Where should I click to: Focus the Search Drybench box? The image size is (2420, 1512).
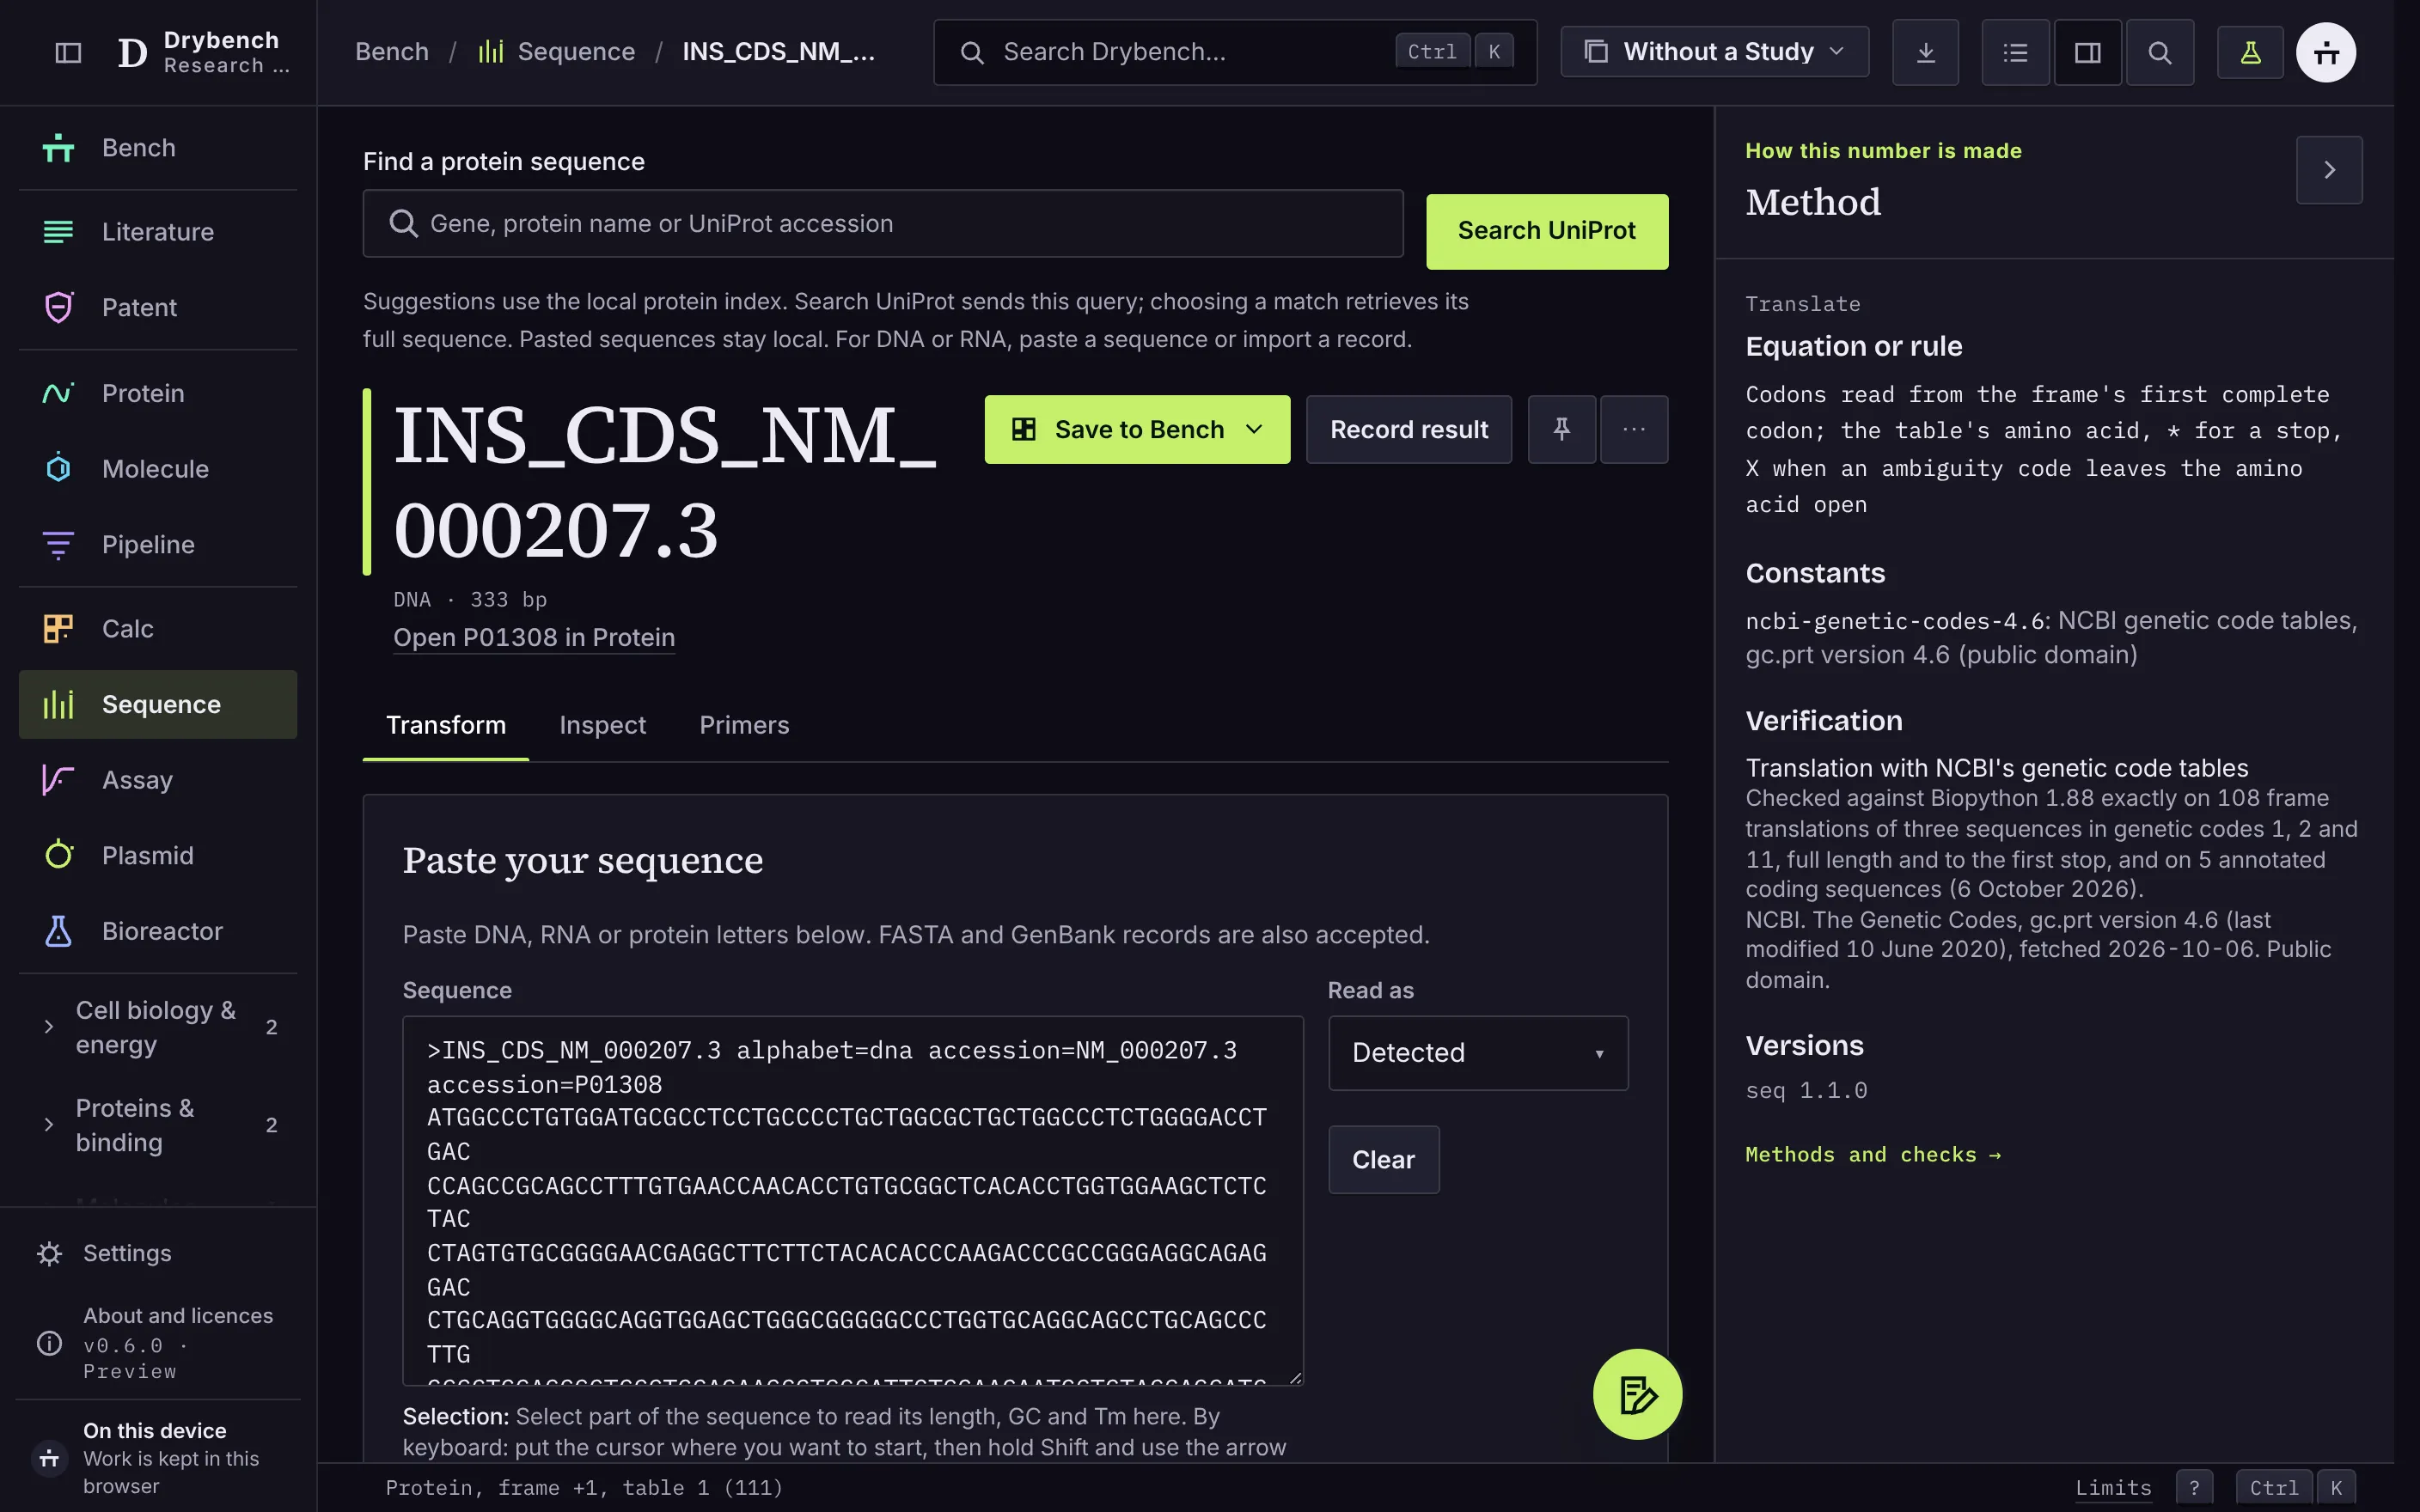1235,52
